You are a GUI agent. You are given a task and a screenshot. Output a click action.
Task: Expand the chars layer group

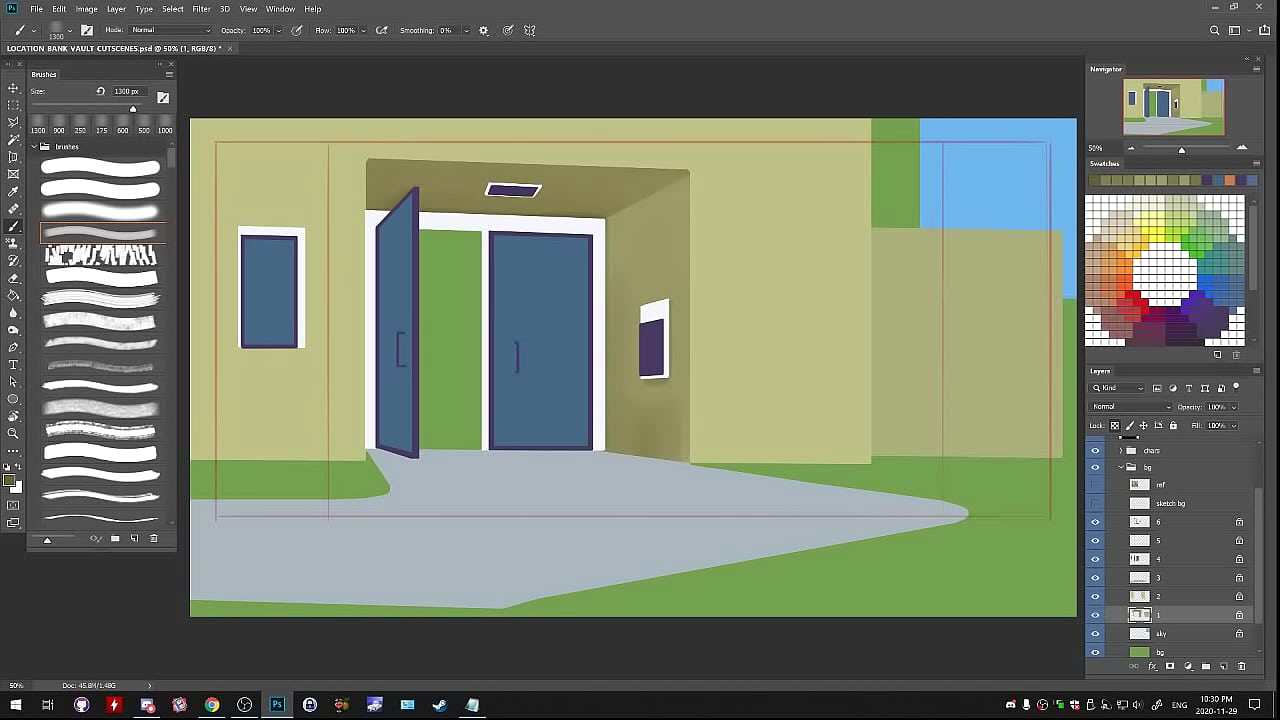point(1120,451)
